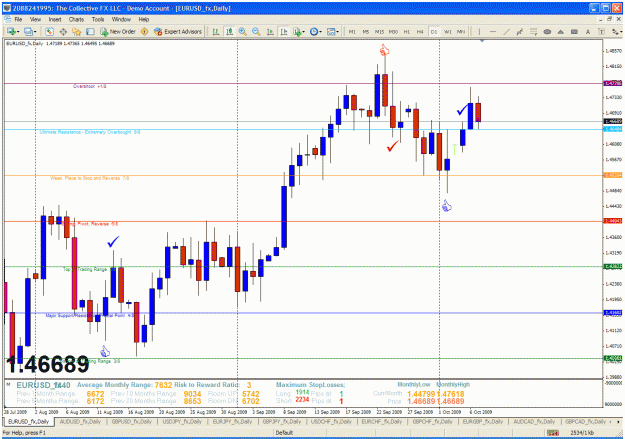The image size is (625, 439).
Task: Expand the New Chart dropdown arrow
Action: 18,31
